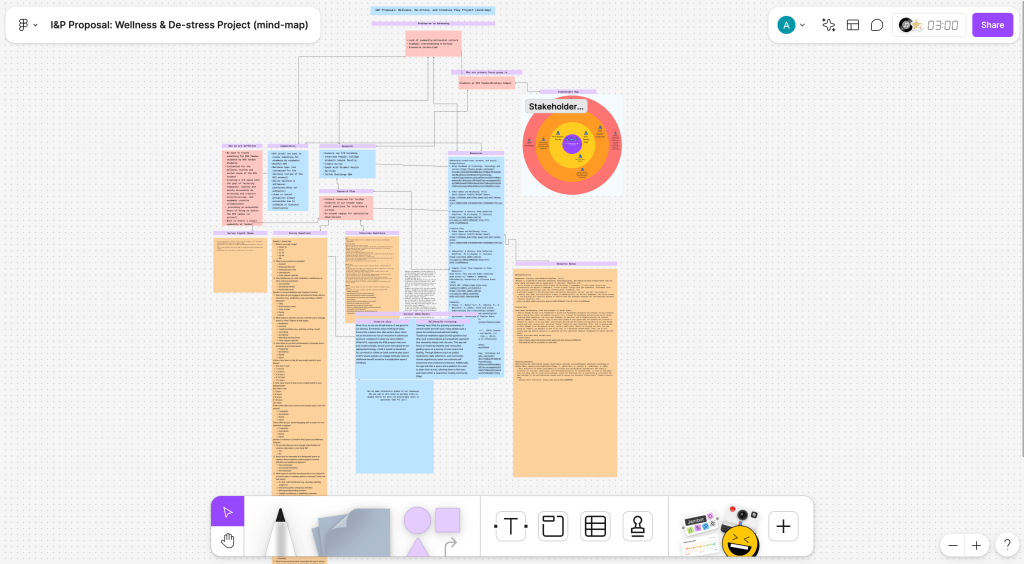Activate the Hand pan tool

(x=228, y=541)
